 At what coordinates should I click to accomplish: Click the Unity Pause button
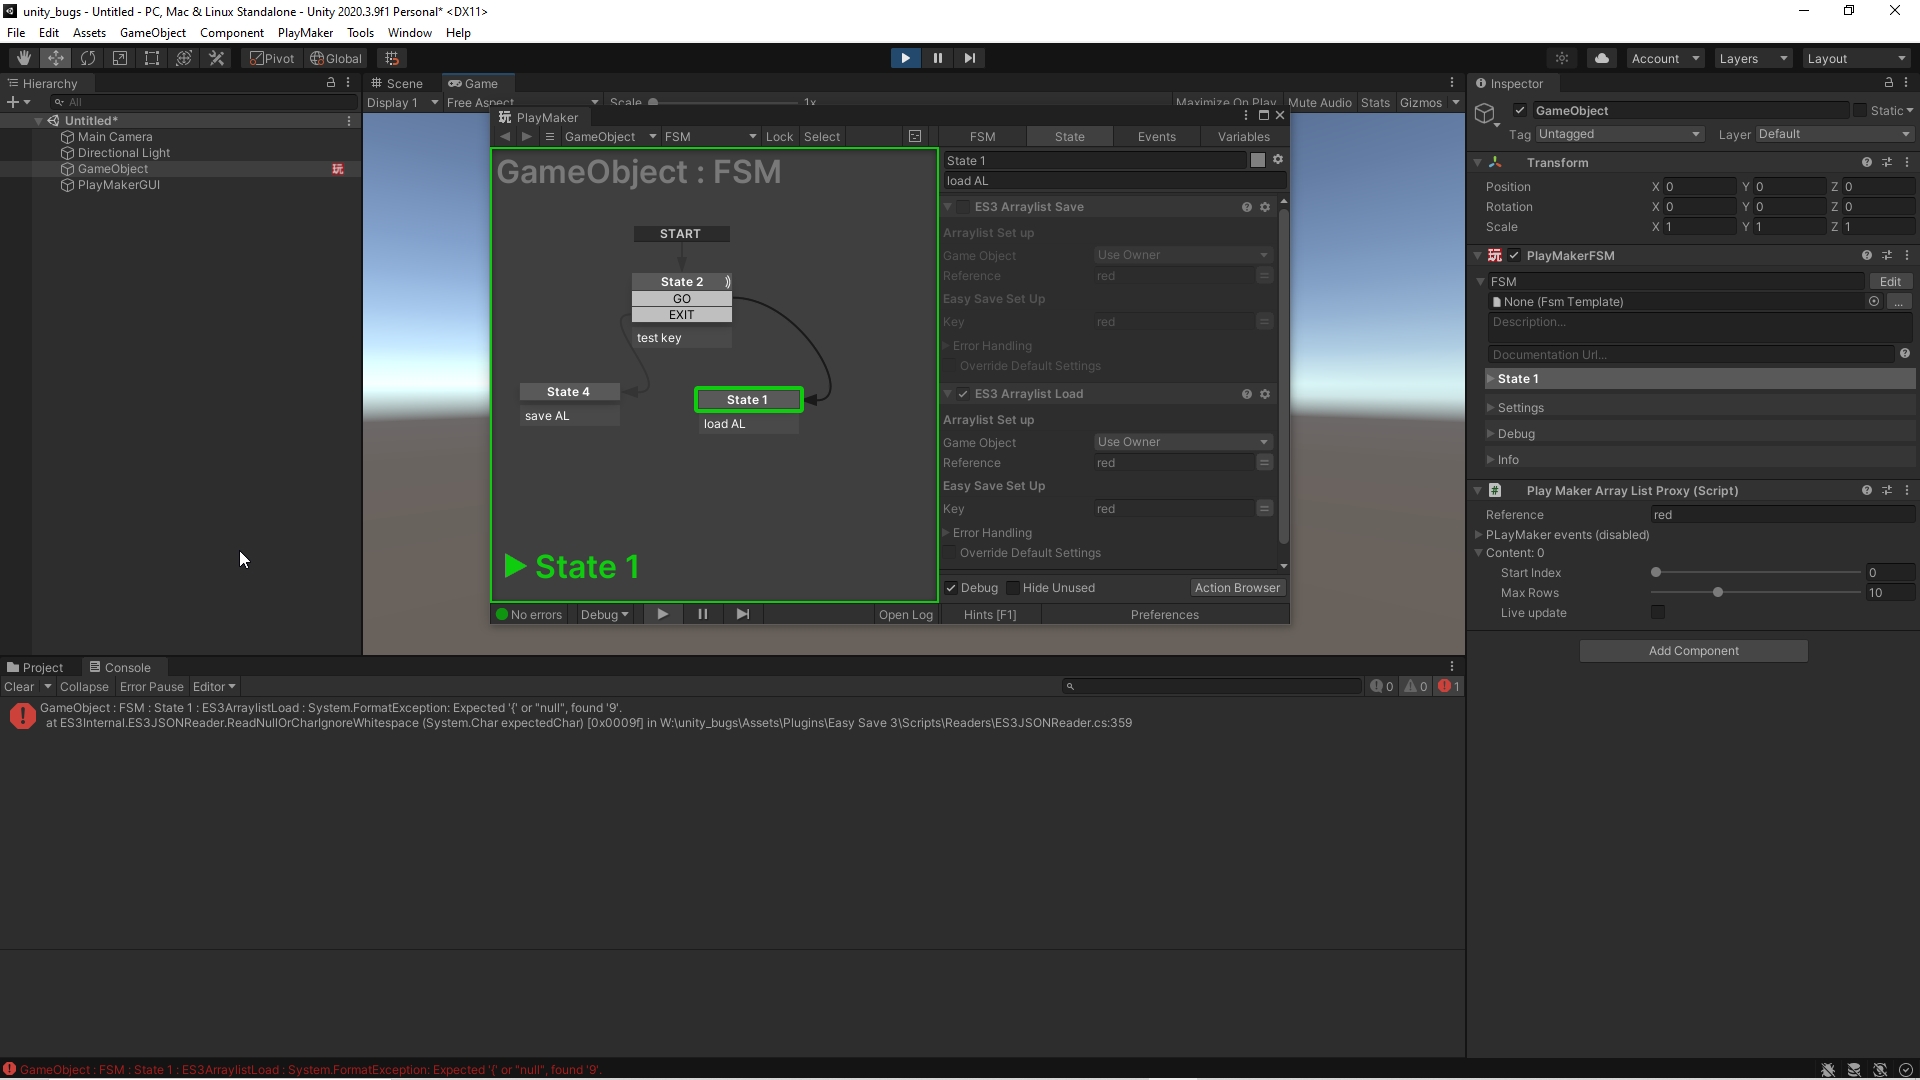(x=937, y=58)
